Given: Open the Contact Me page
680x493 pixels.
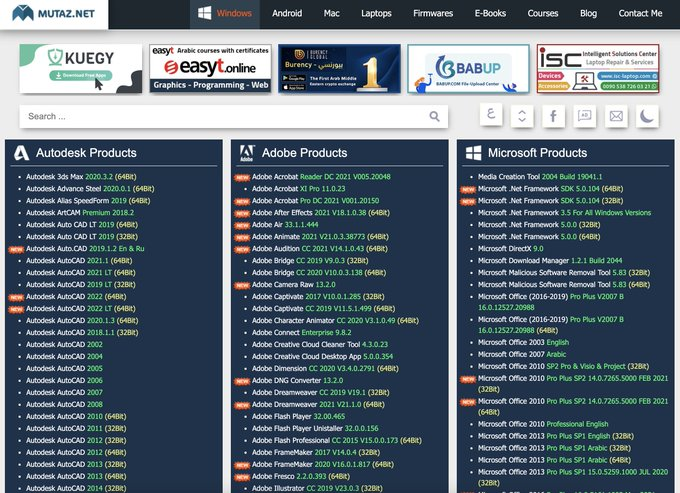Looking at the screenshot, I should coord(640,13).
